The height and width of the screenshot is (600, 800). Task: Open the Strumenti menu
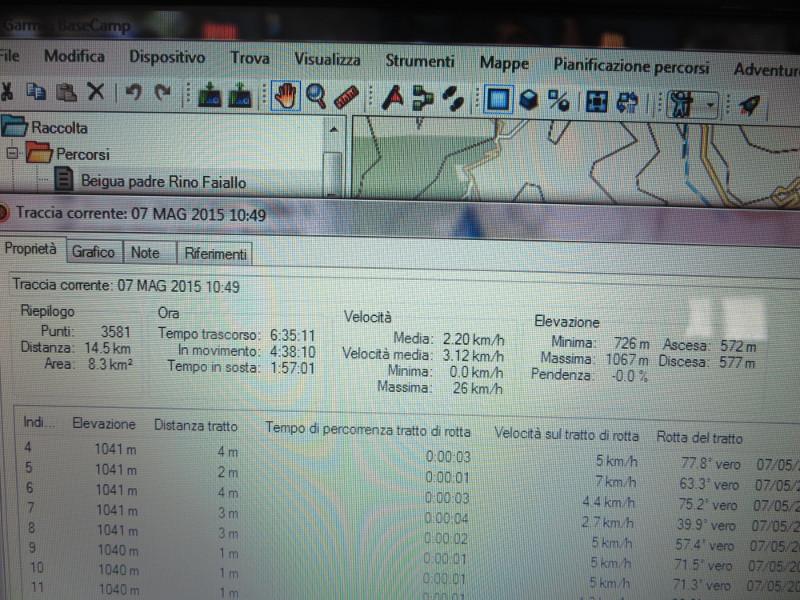(420, 61)
